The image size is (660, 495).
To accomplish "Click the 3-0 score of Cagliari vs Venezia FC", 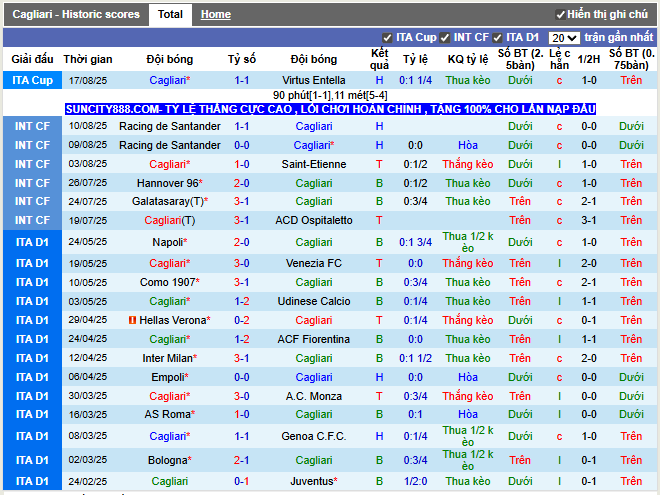I will pyautogui.click(x=242, y=263).
